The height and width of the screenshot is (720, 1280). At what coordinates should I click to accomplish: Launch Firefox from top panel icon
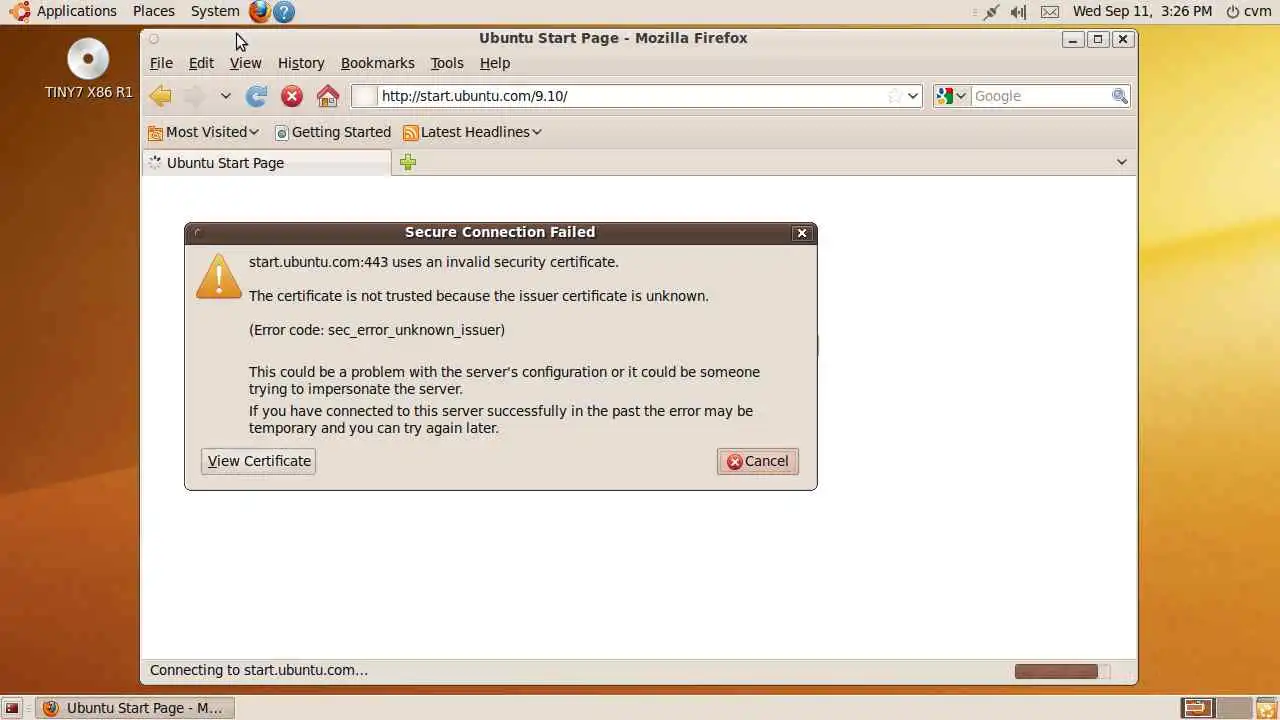[x=260, y=12]
